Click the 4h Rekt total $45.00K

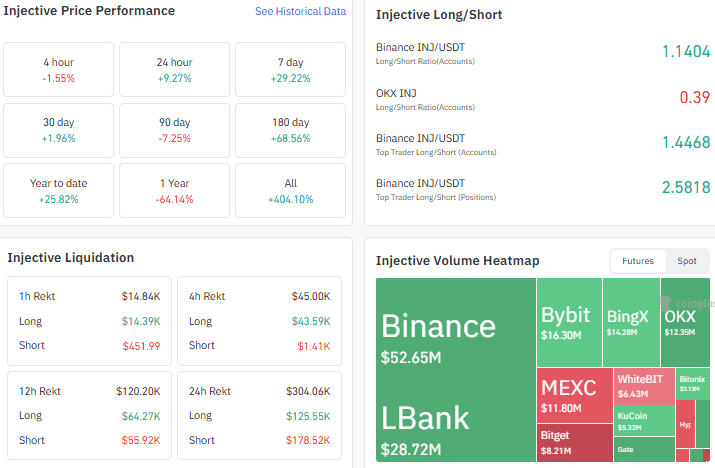click(311, 296)
